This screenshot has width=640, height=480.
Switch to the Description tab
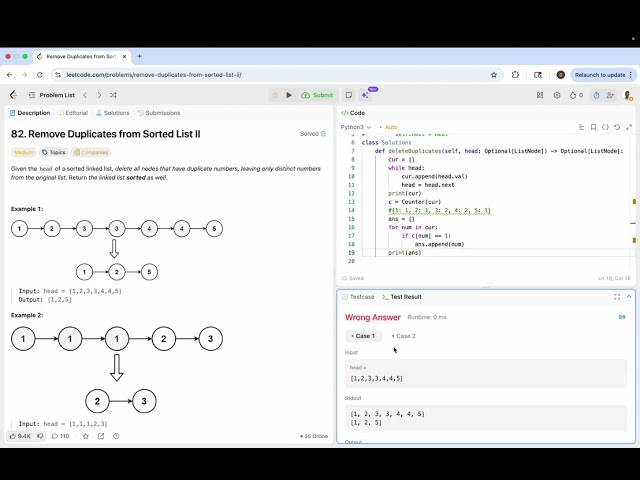30,113
